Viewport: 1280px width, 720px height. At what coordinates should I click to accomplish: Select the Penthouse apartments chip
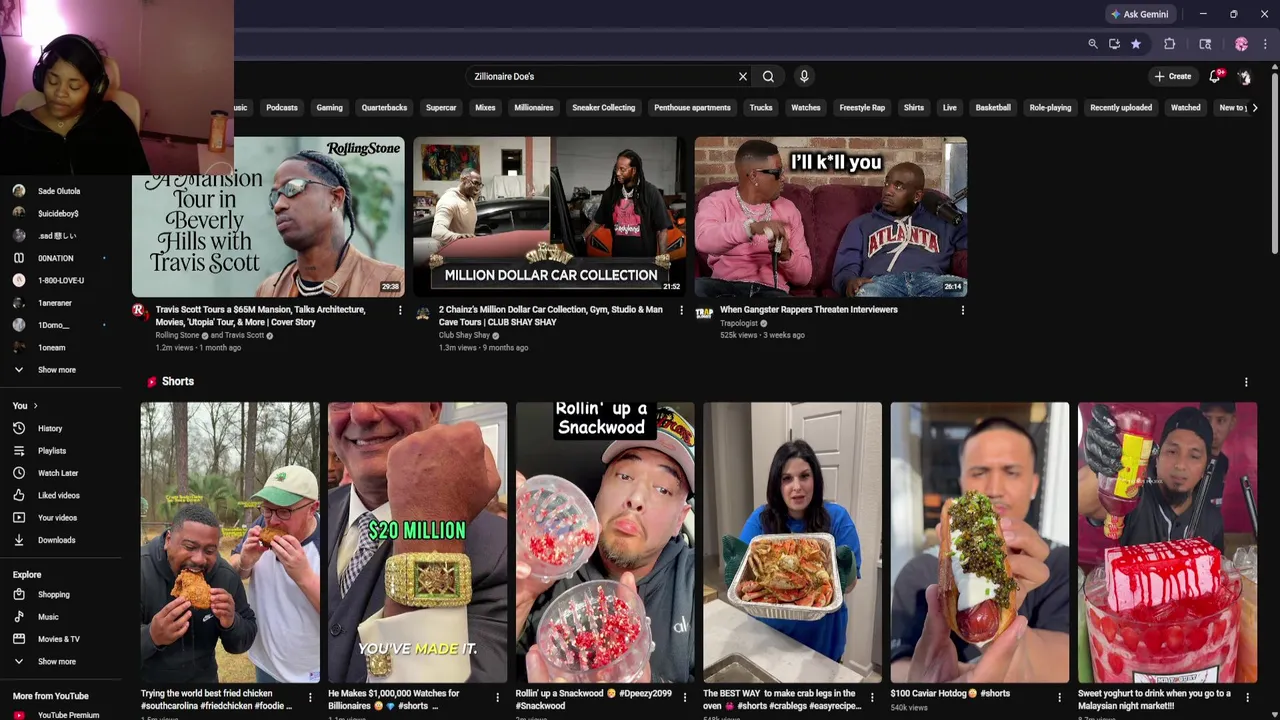692,108
